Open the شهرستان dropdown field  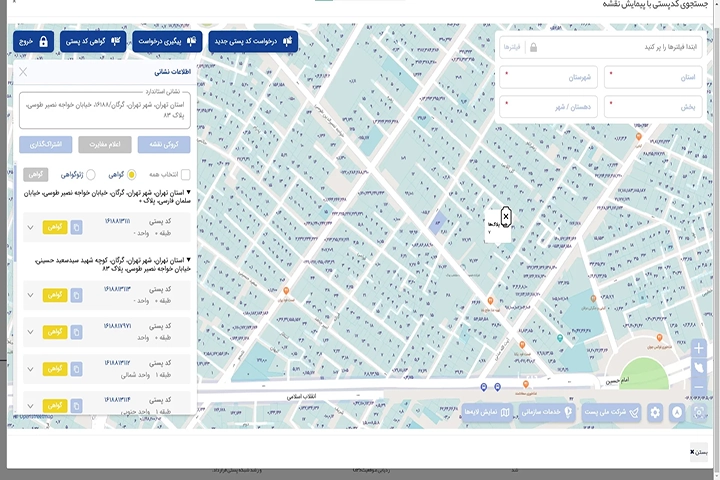(x=548, y=77)
